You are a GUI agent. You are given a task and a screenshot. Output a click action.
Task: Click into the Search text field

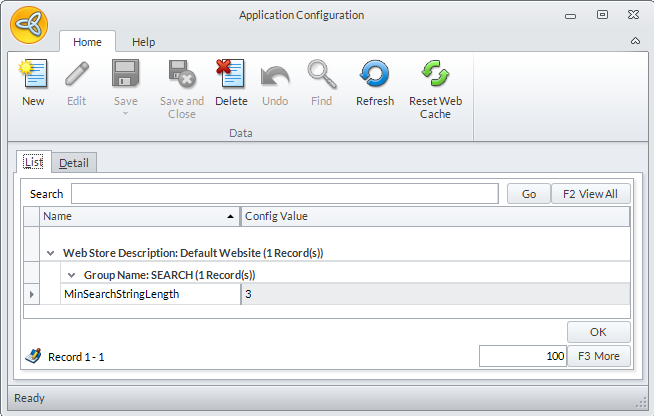284,194
